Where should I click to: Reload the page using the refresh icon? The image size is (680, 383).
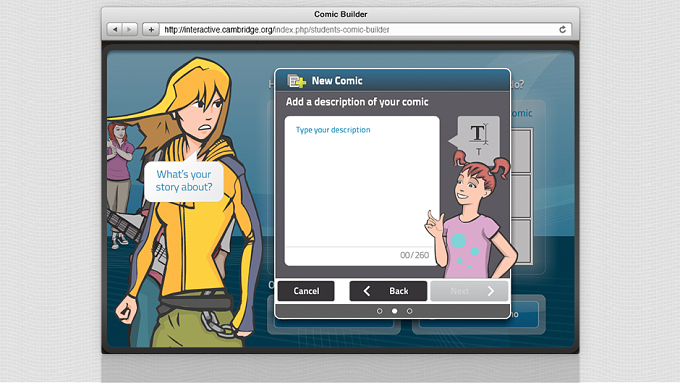click(562, 29)
